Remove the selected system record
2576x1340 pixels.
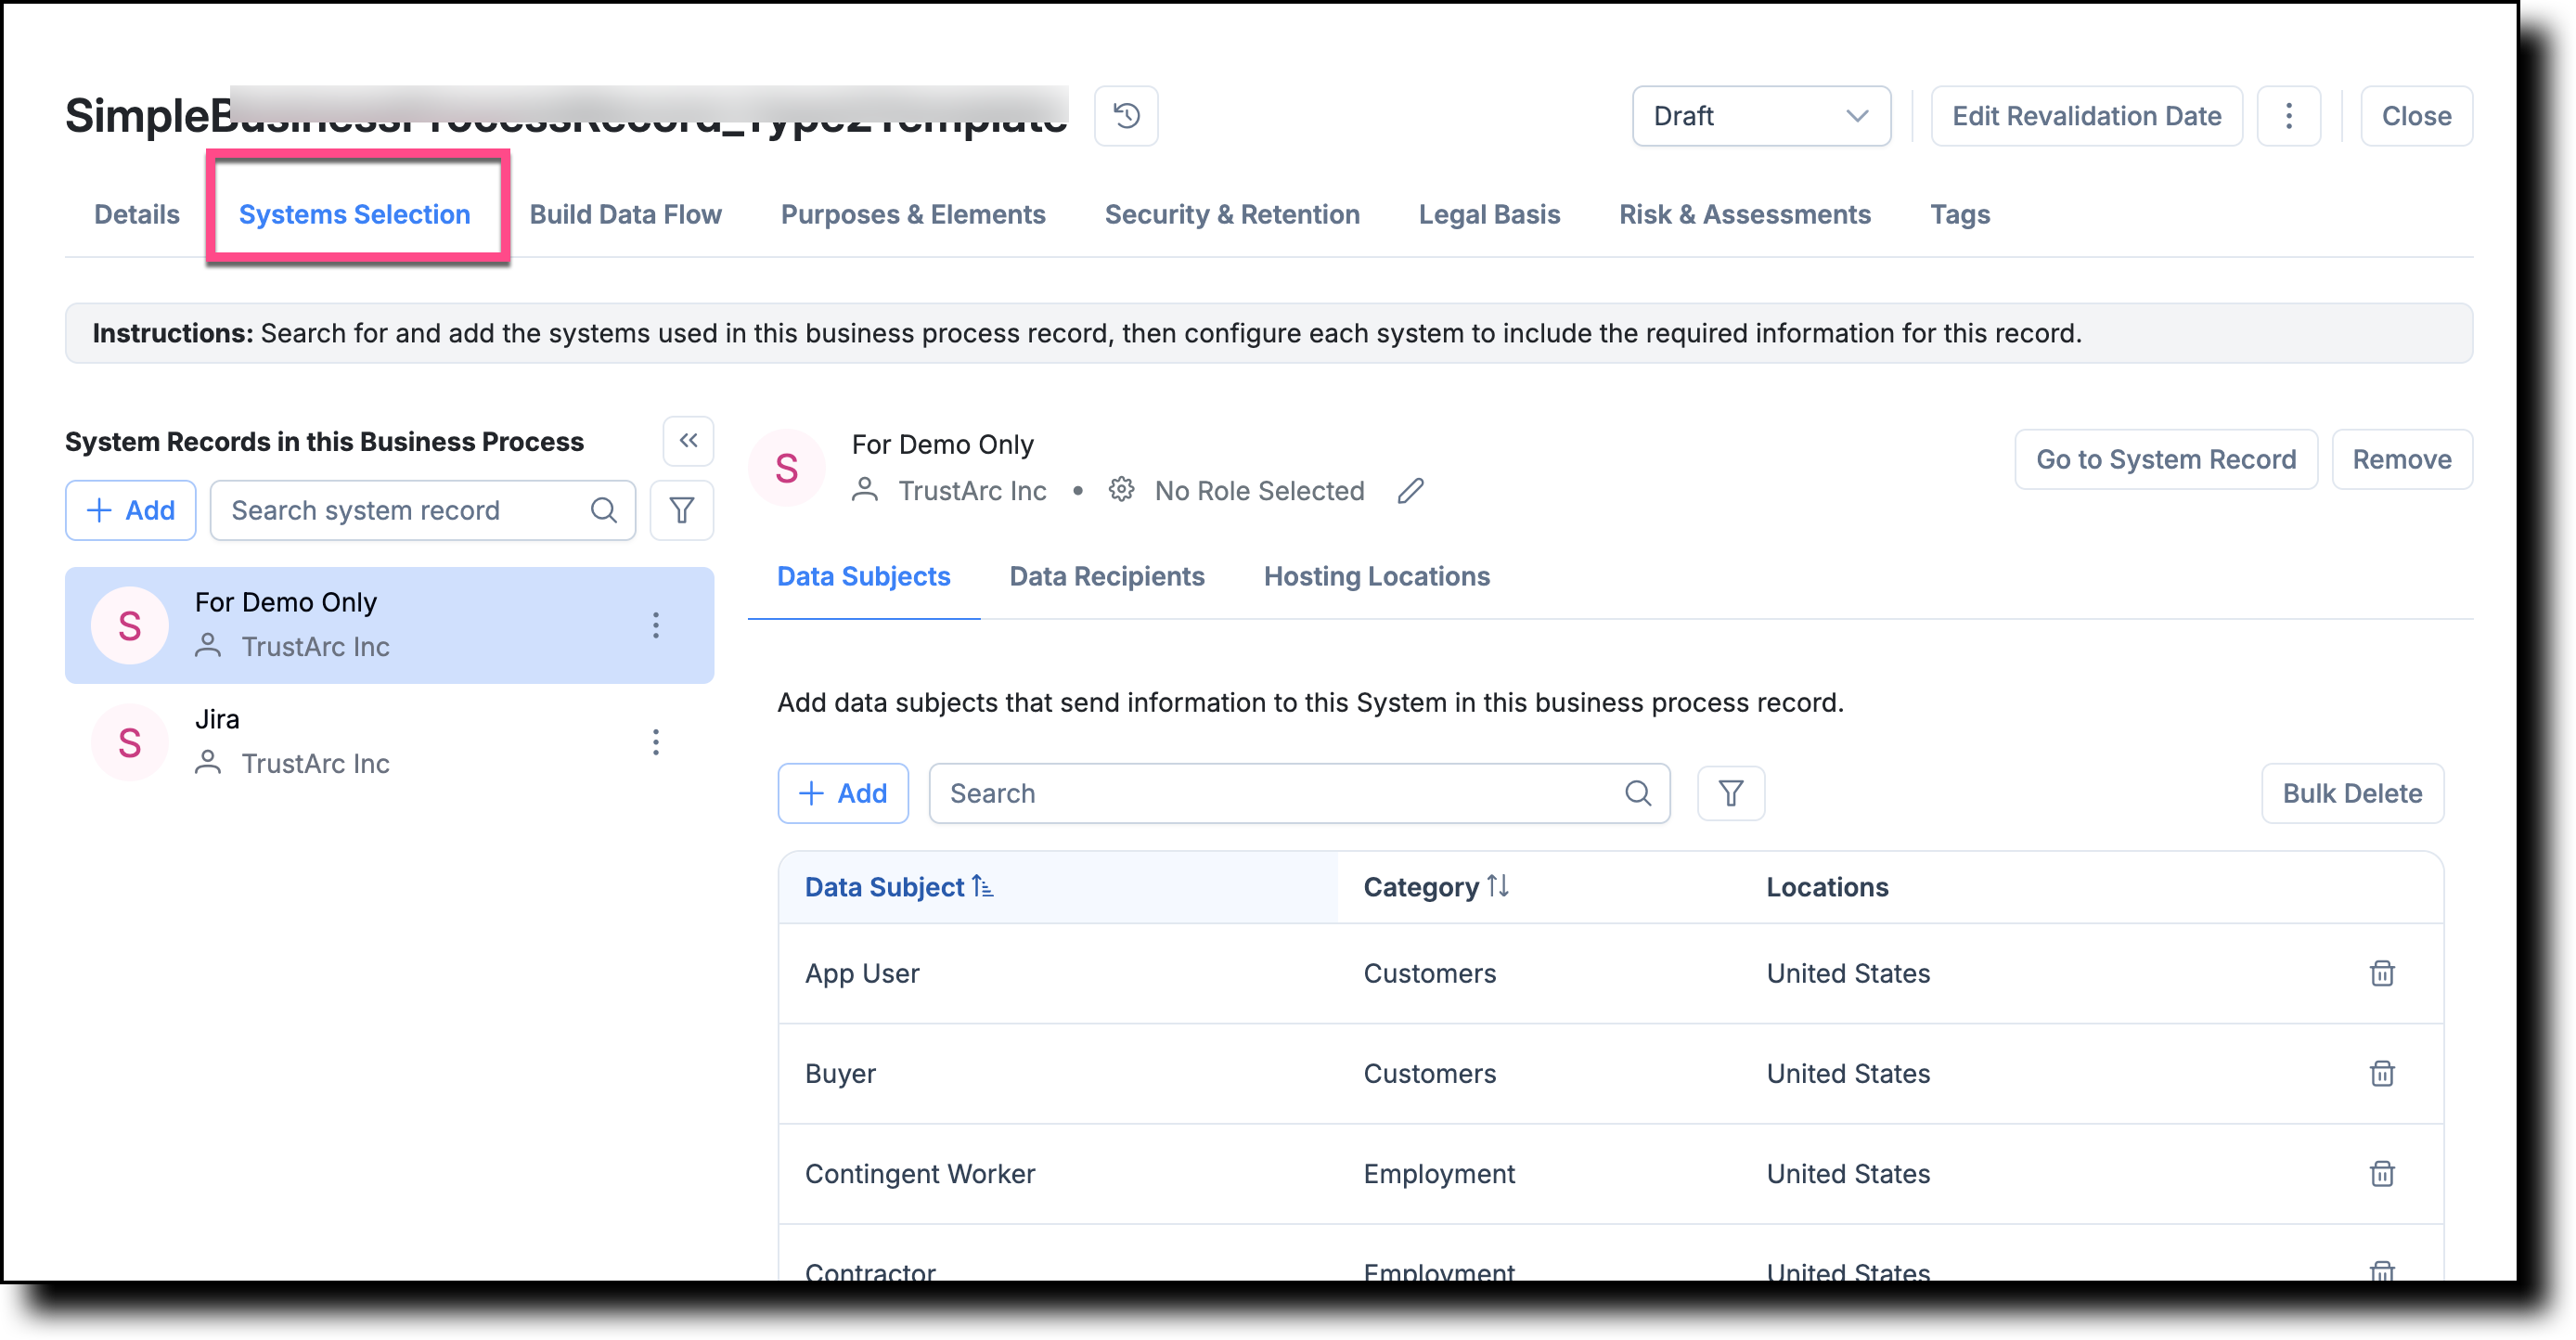(2402, 460)
